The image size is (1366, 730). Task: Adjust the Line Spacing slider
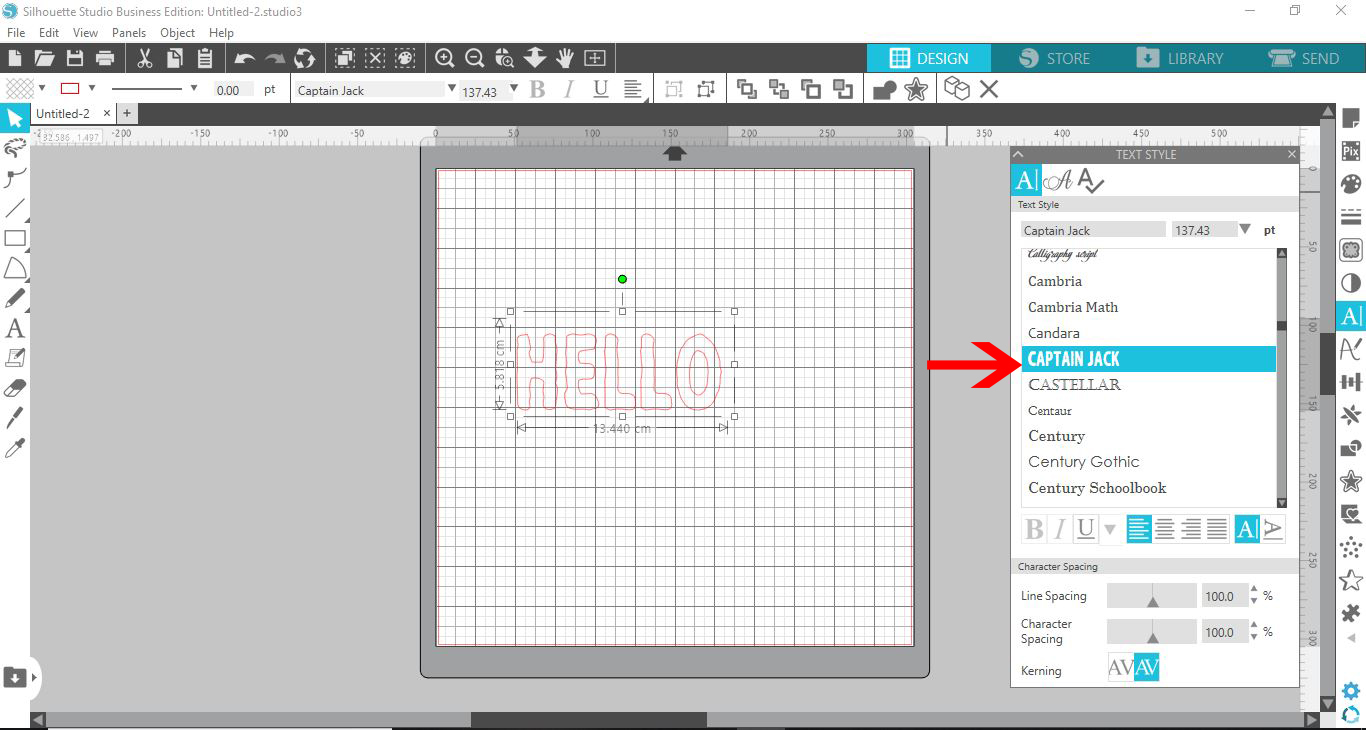(x=1152, y=596)
